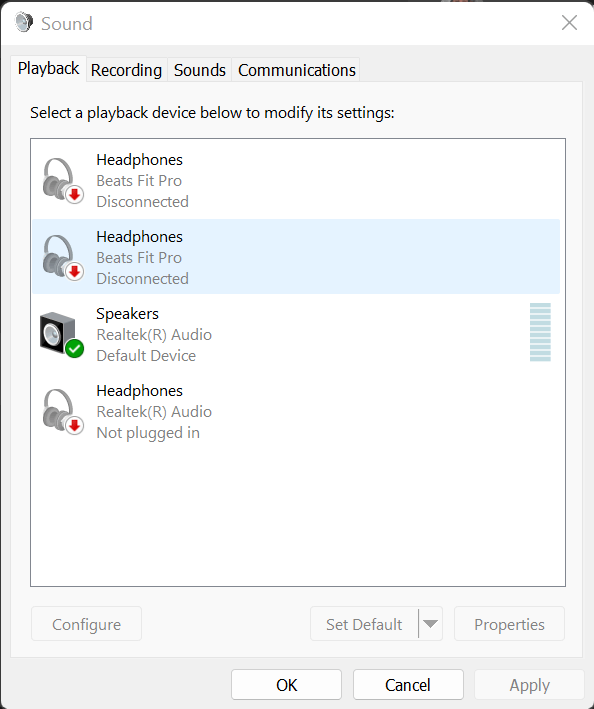Click the red arrow badge on first Headphones
Viewport: 594px width, 709px height.
75,195
